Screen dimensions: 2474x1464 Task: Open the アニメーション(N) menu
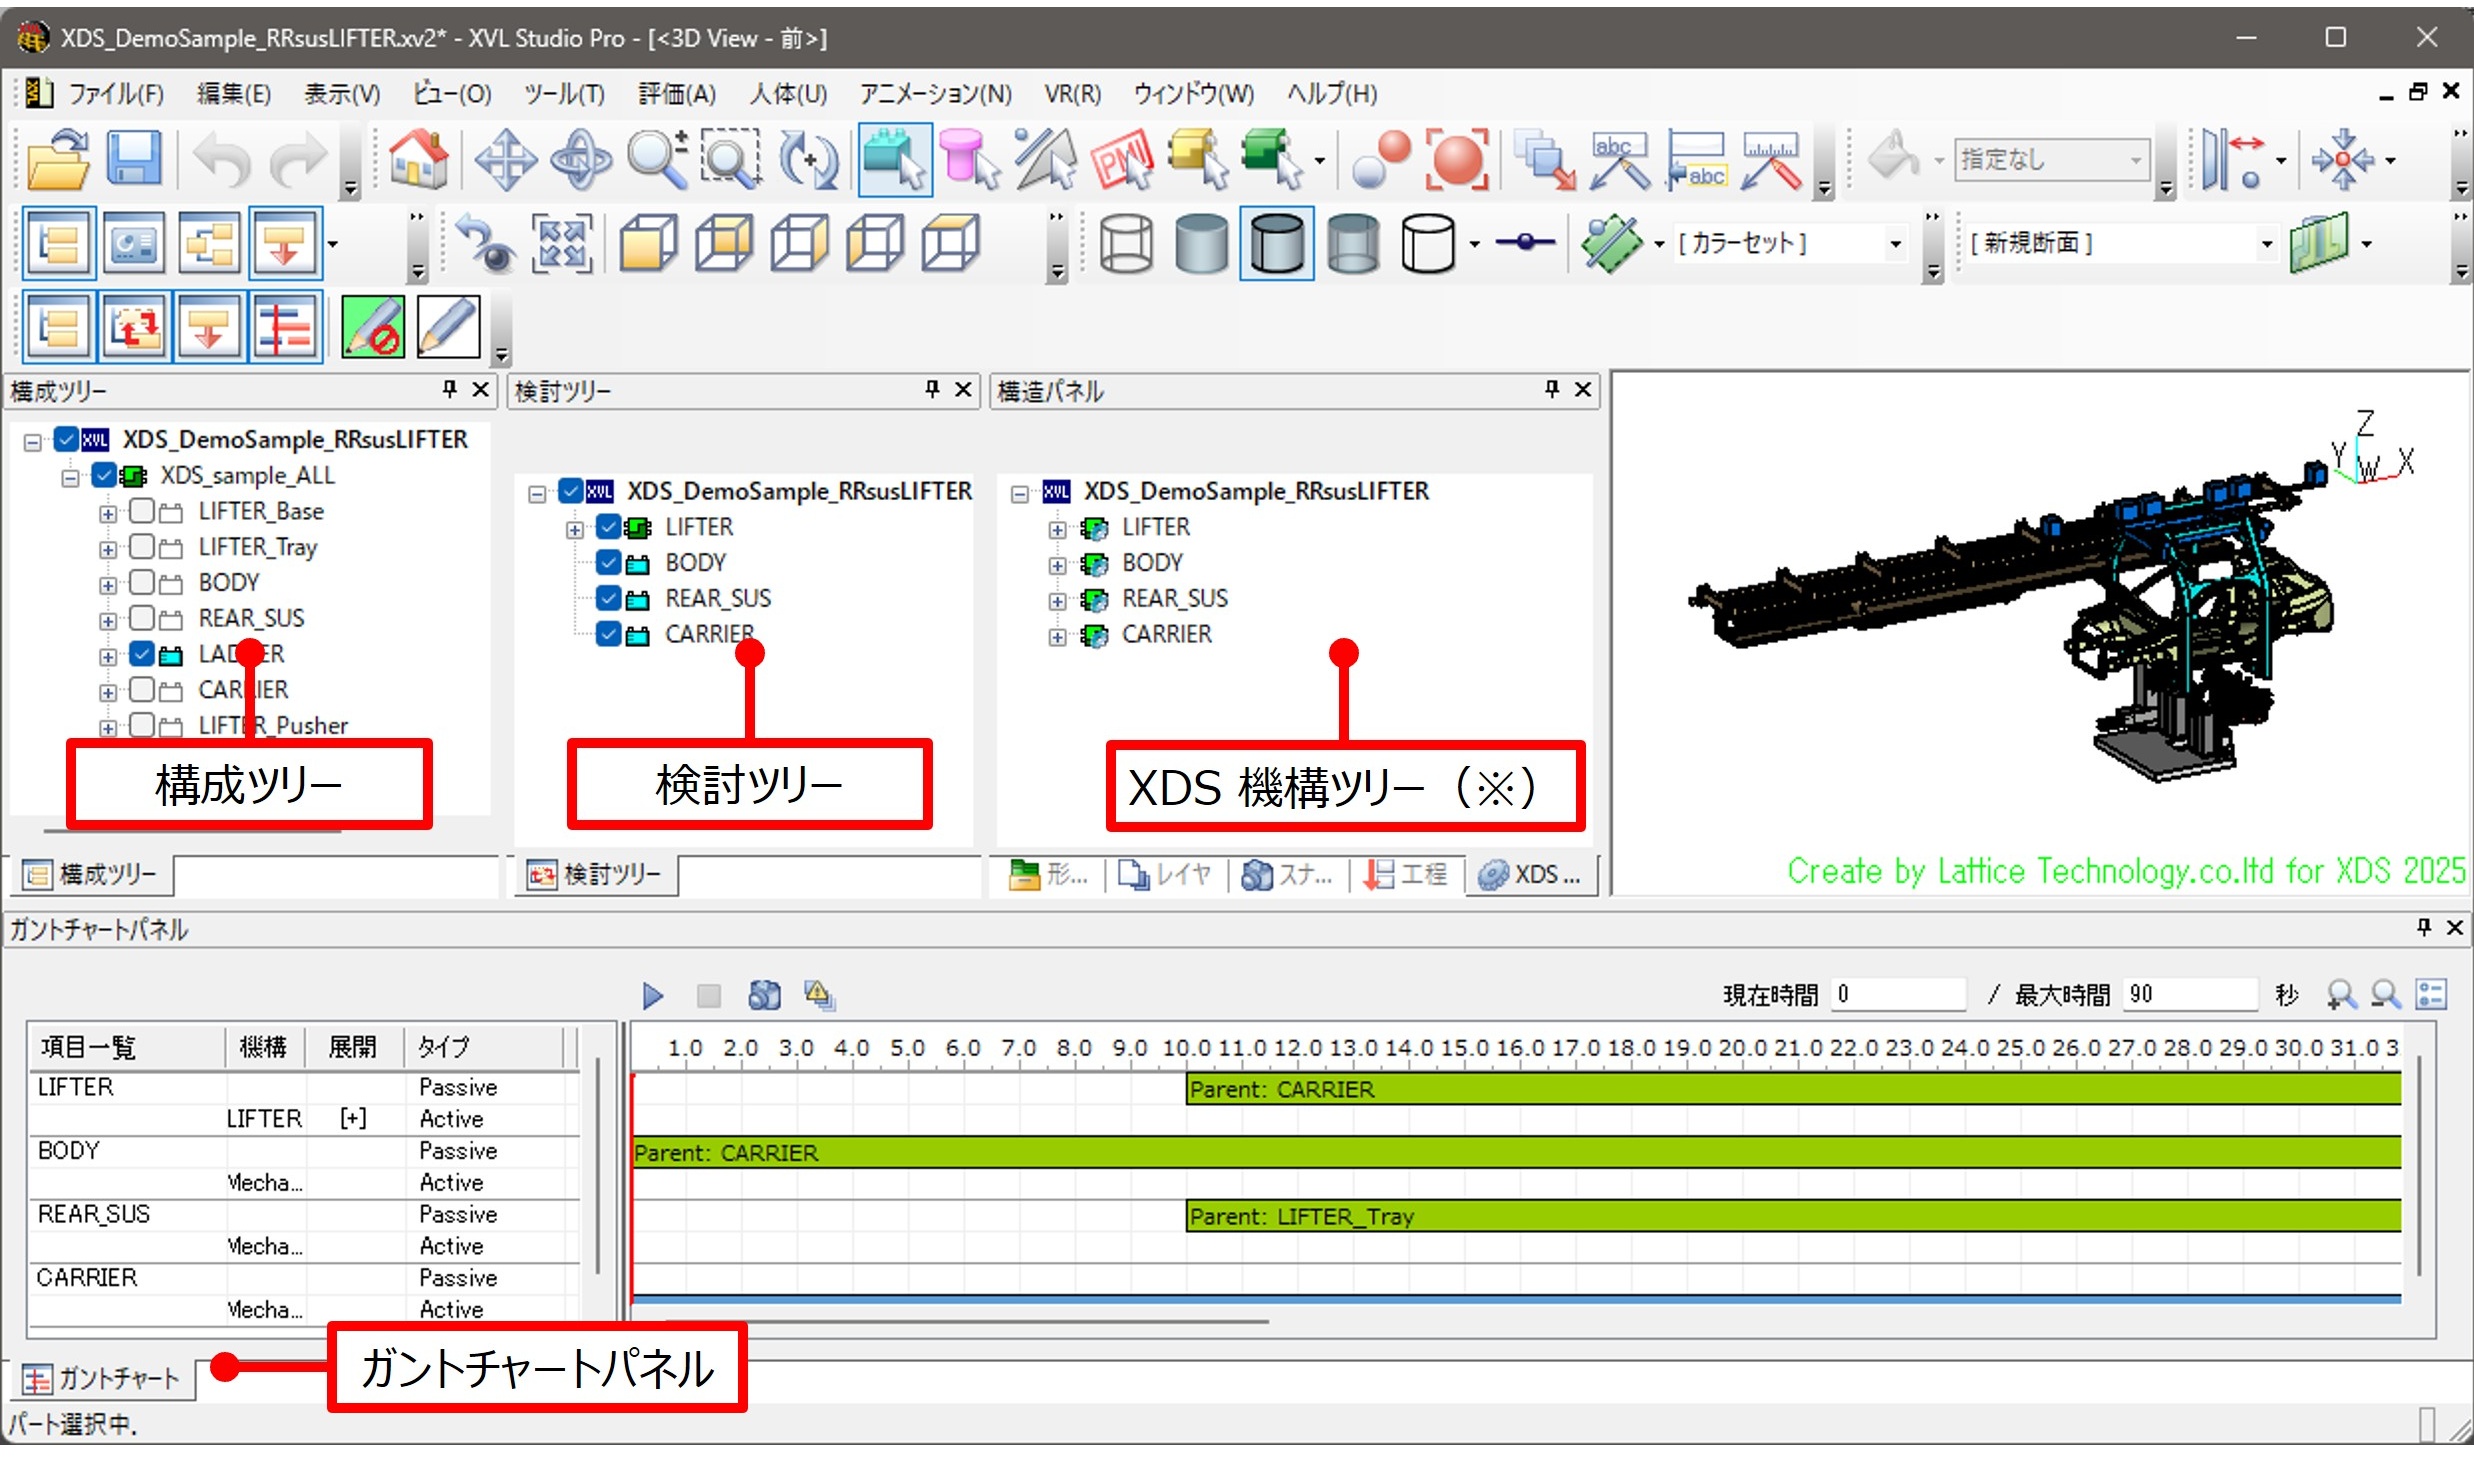(x=935, y=94)
